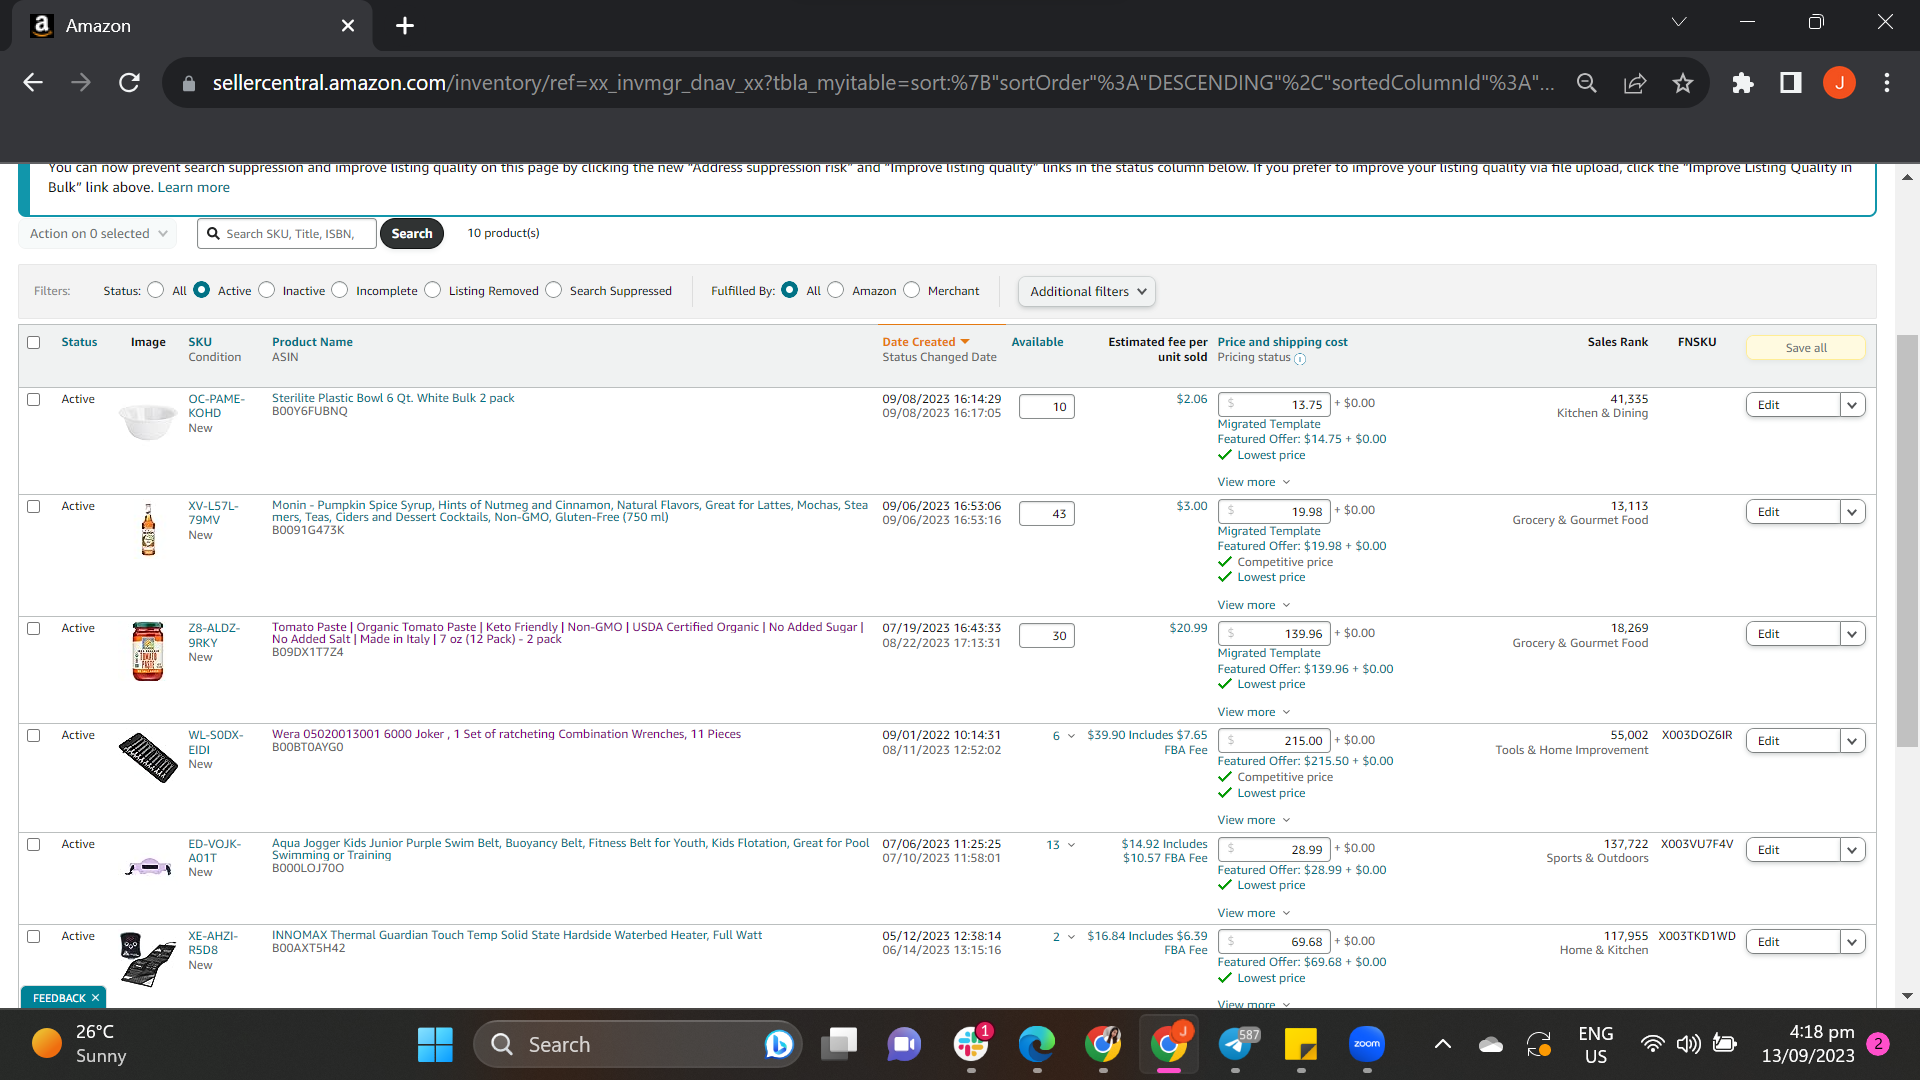1920x1080 pixels.
Task: Check the Tomato Paste row checkbox
Action: tap(34, 629)
